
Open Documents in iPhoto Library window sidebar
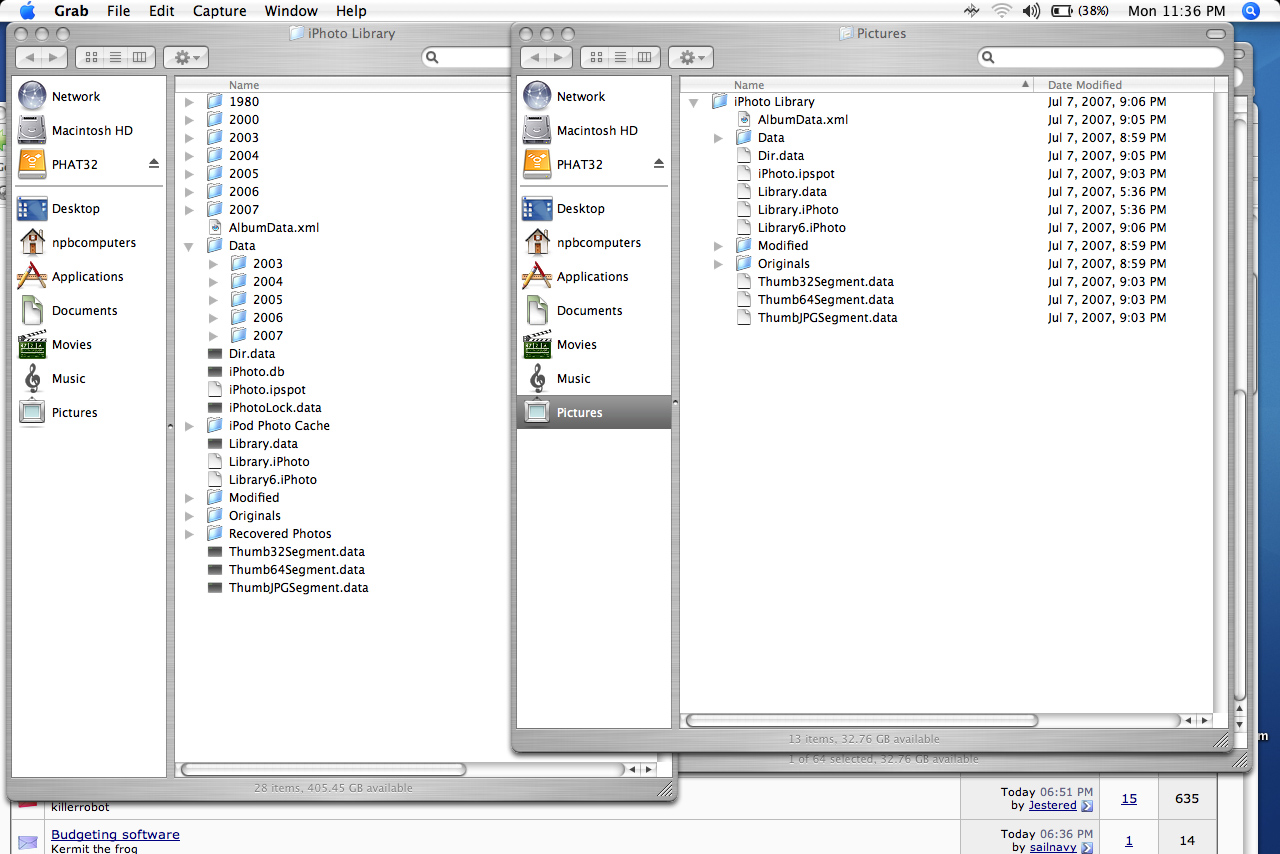coord(67,311)
